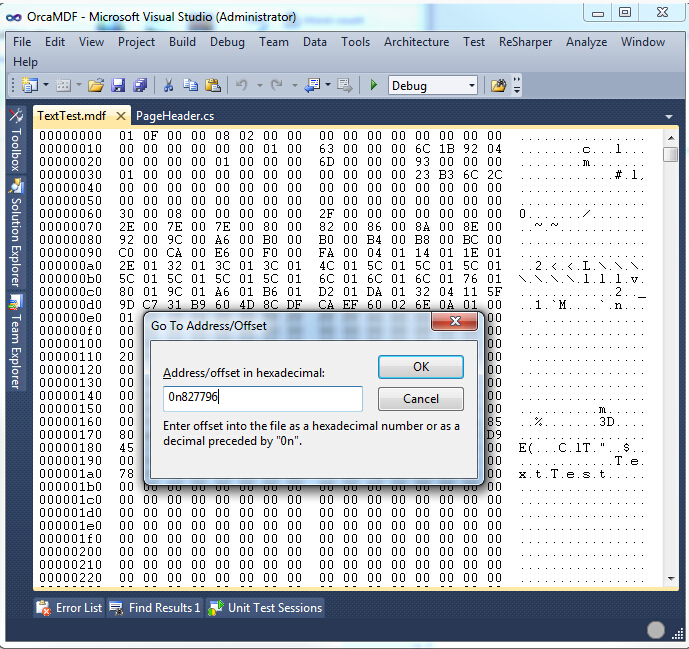Confirm the offset with the OK button
The width and height of the screenshot is (689, 649).
point(421,367)
